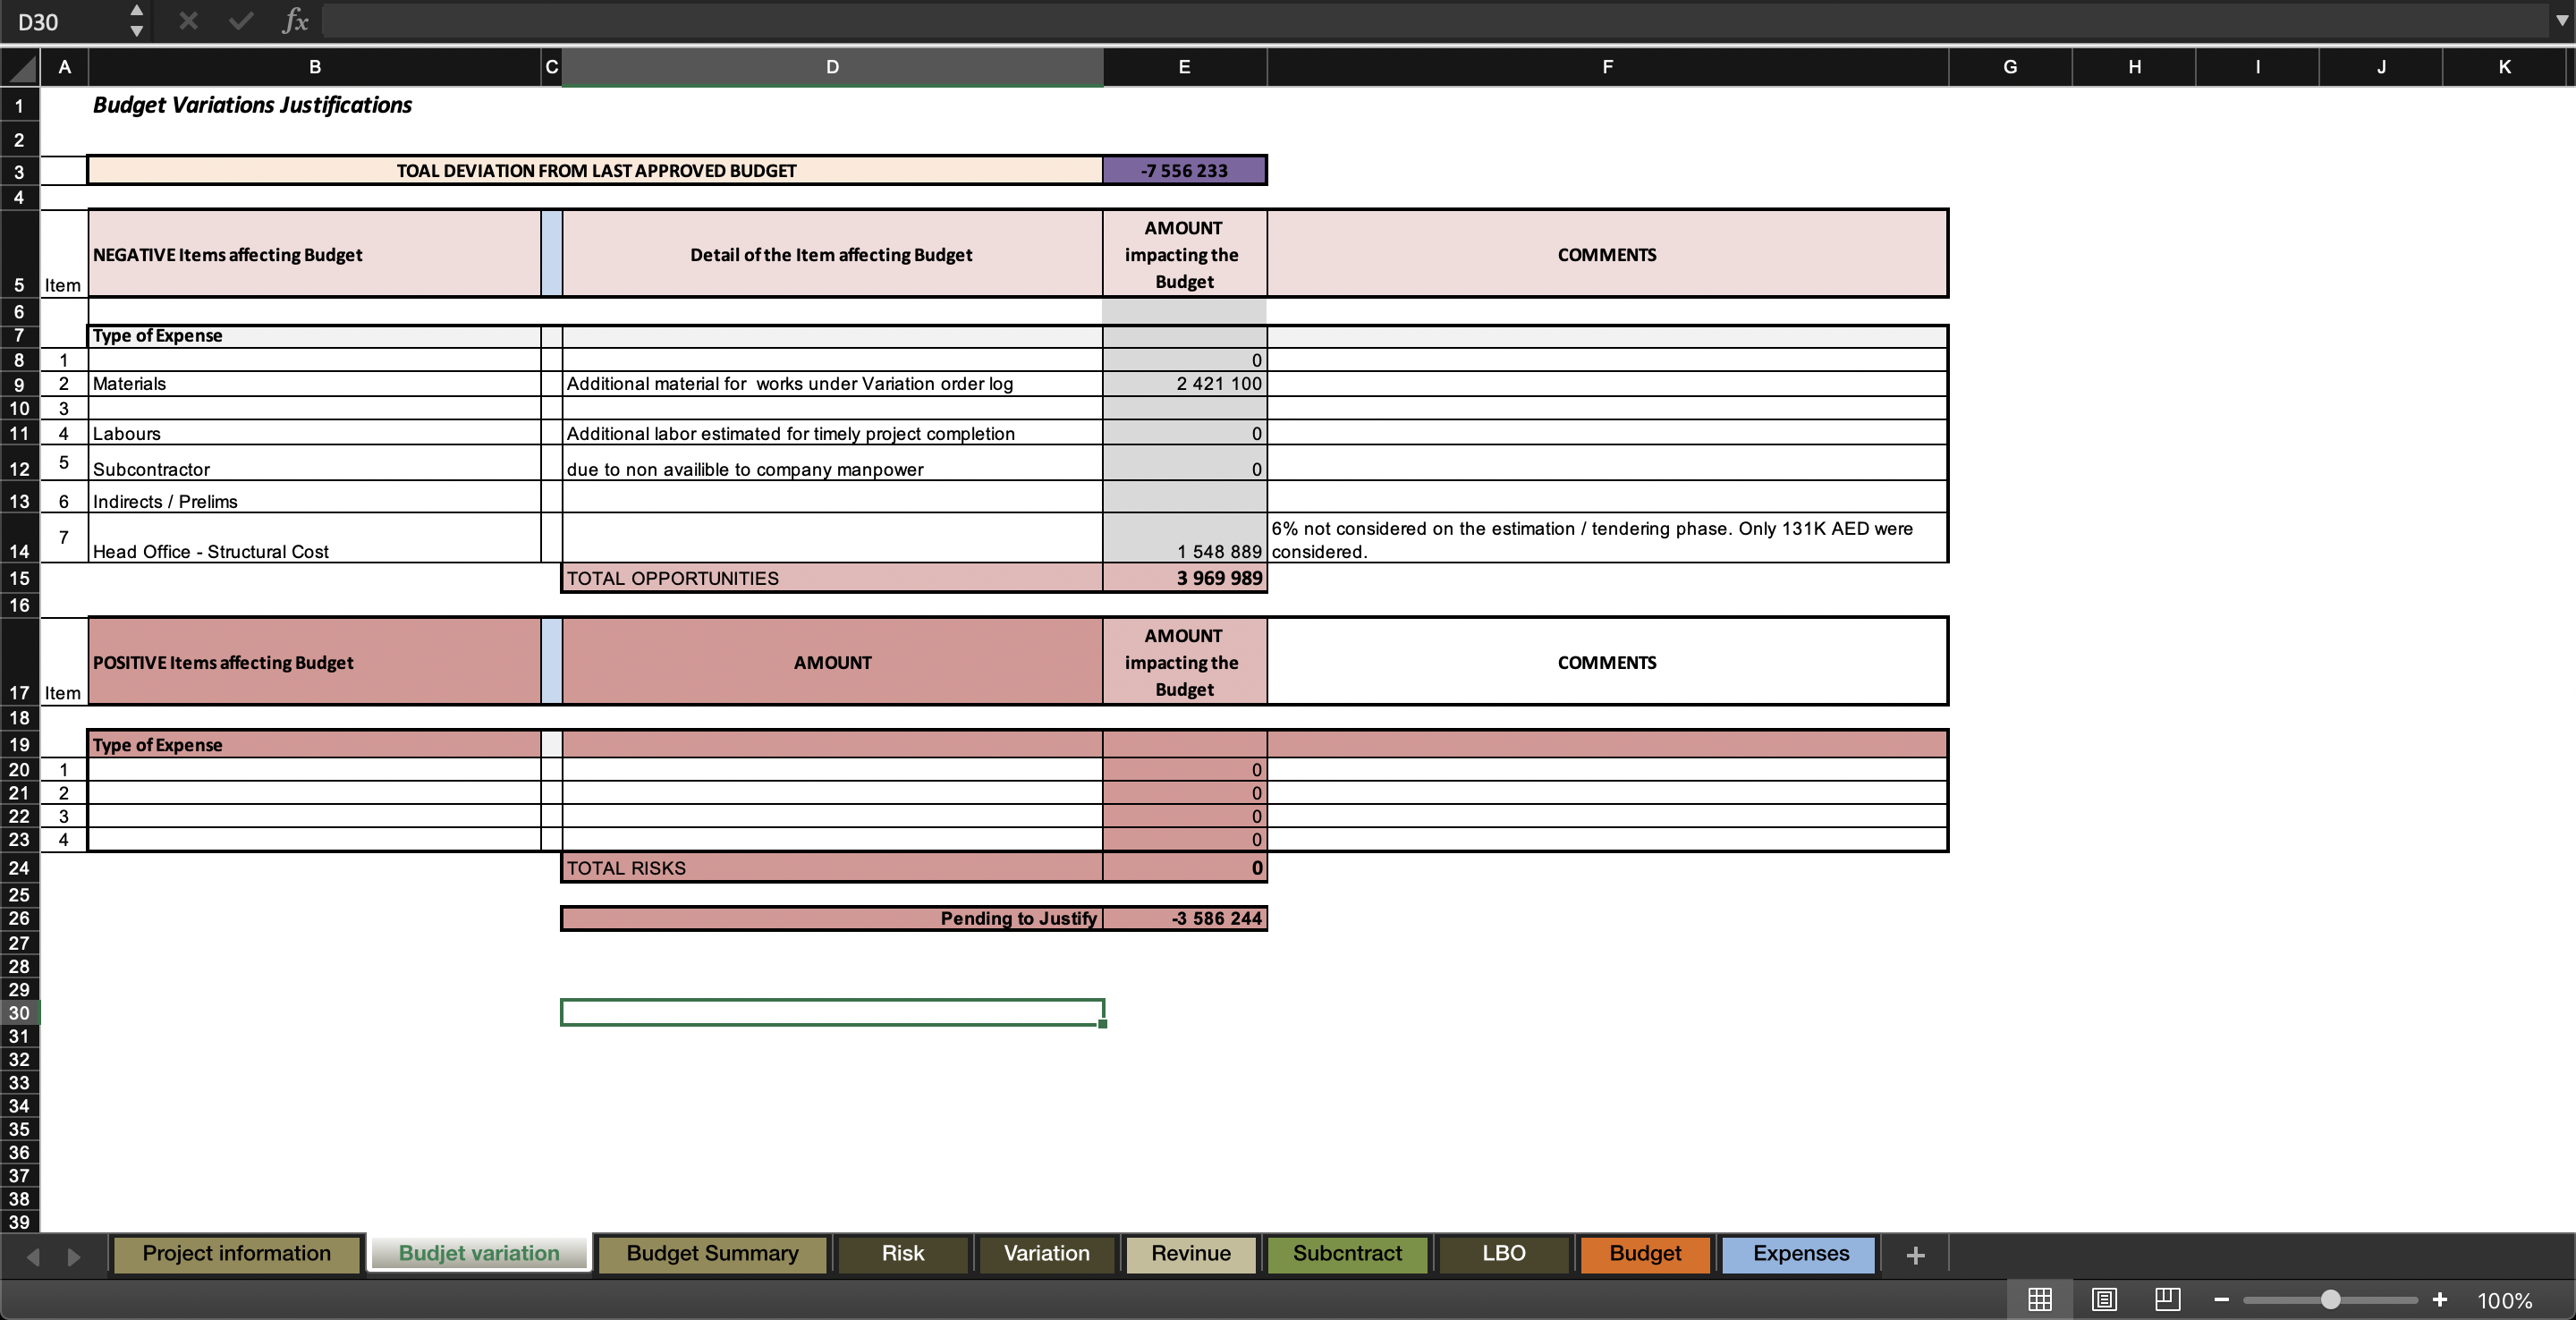Select row 30 header
Image resolution: width=2576 pixels, height=1320 pixels.
[19, 1012]
